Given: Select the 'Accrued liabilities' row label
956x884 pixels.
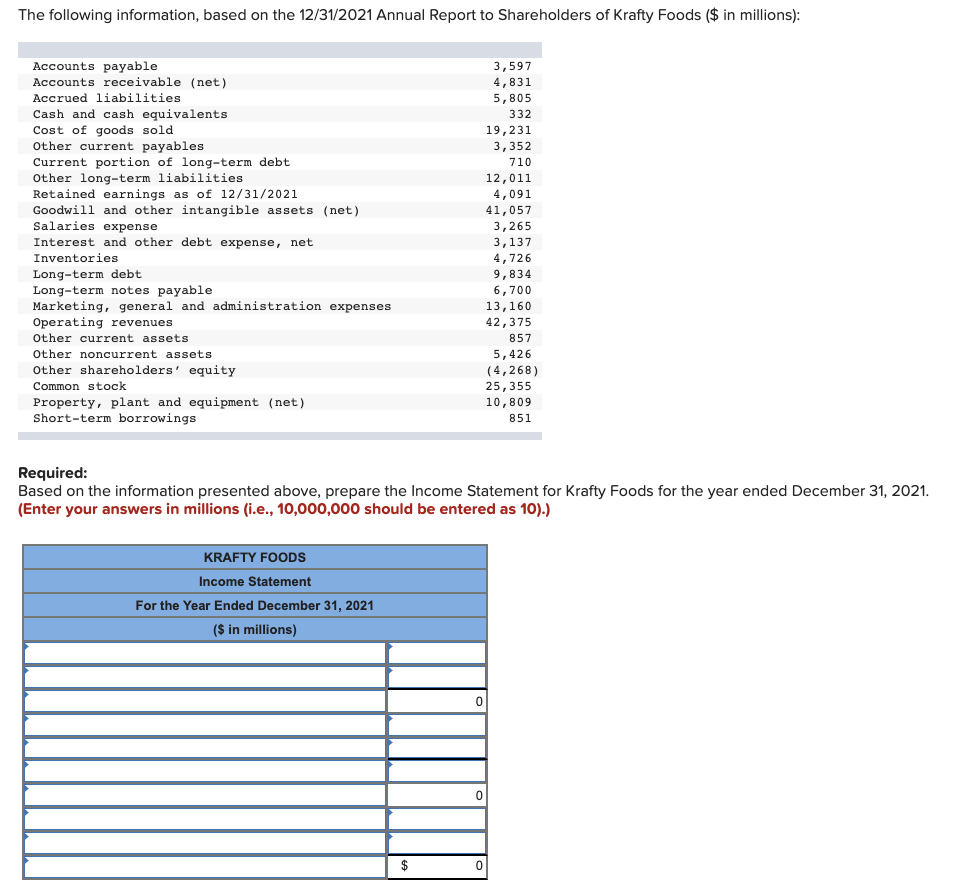Looking at the screenshot, I should [107, 98].
